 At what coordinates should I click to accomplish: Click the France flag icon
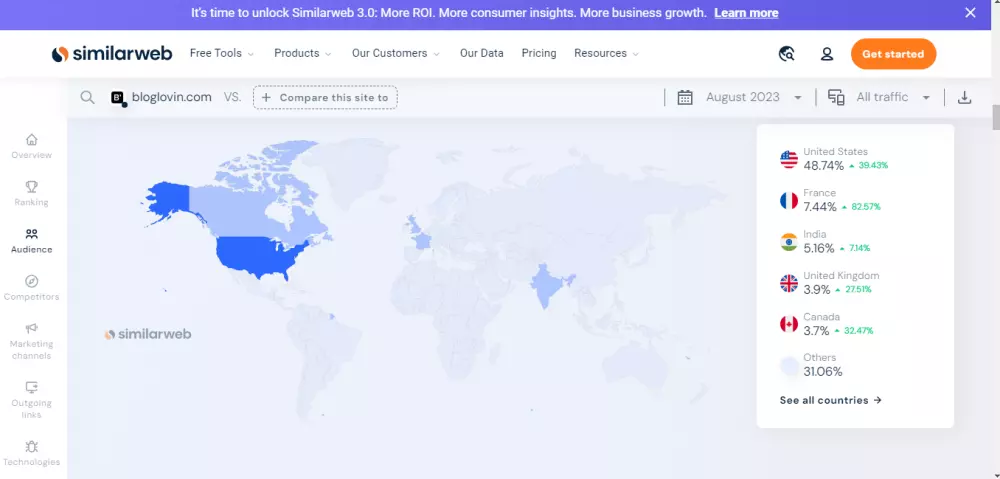pyautogui.click(x=789, y=200)
